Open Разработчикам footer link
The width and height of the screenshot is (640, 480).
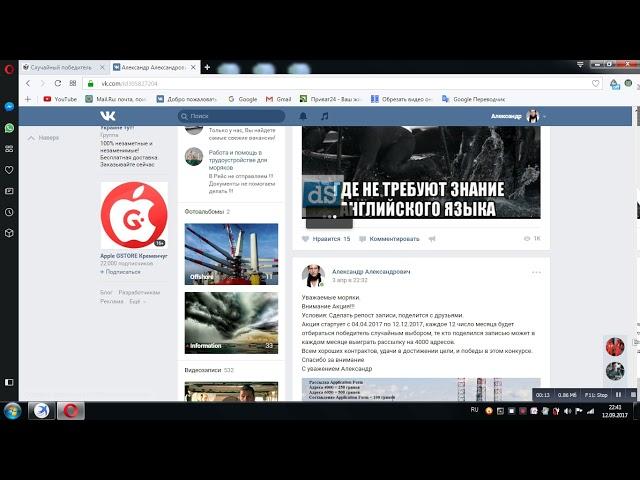pyautogui.click(x=139, y=293)
